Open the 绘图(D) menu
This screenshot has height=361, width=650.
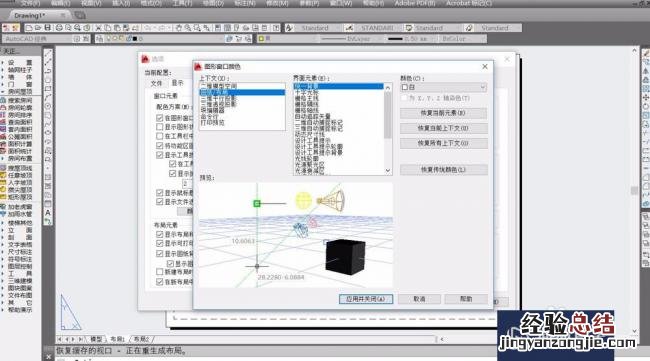point(213,3)
